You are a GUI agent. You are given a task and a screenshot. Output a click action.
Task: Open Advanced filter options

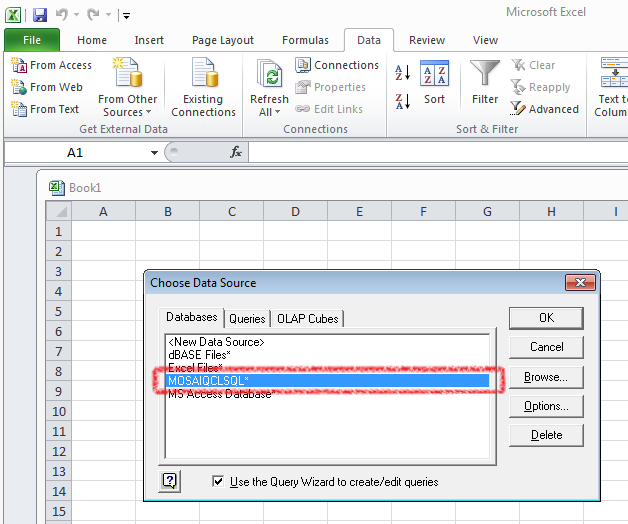tap(545, 109)
